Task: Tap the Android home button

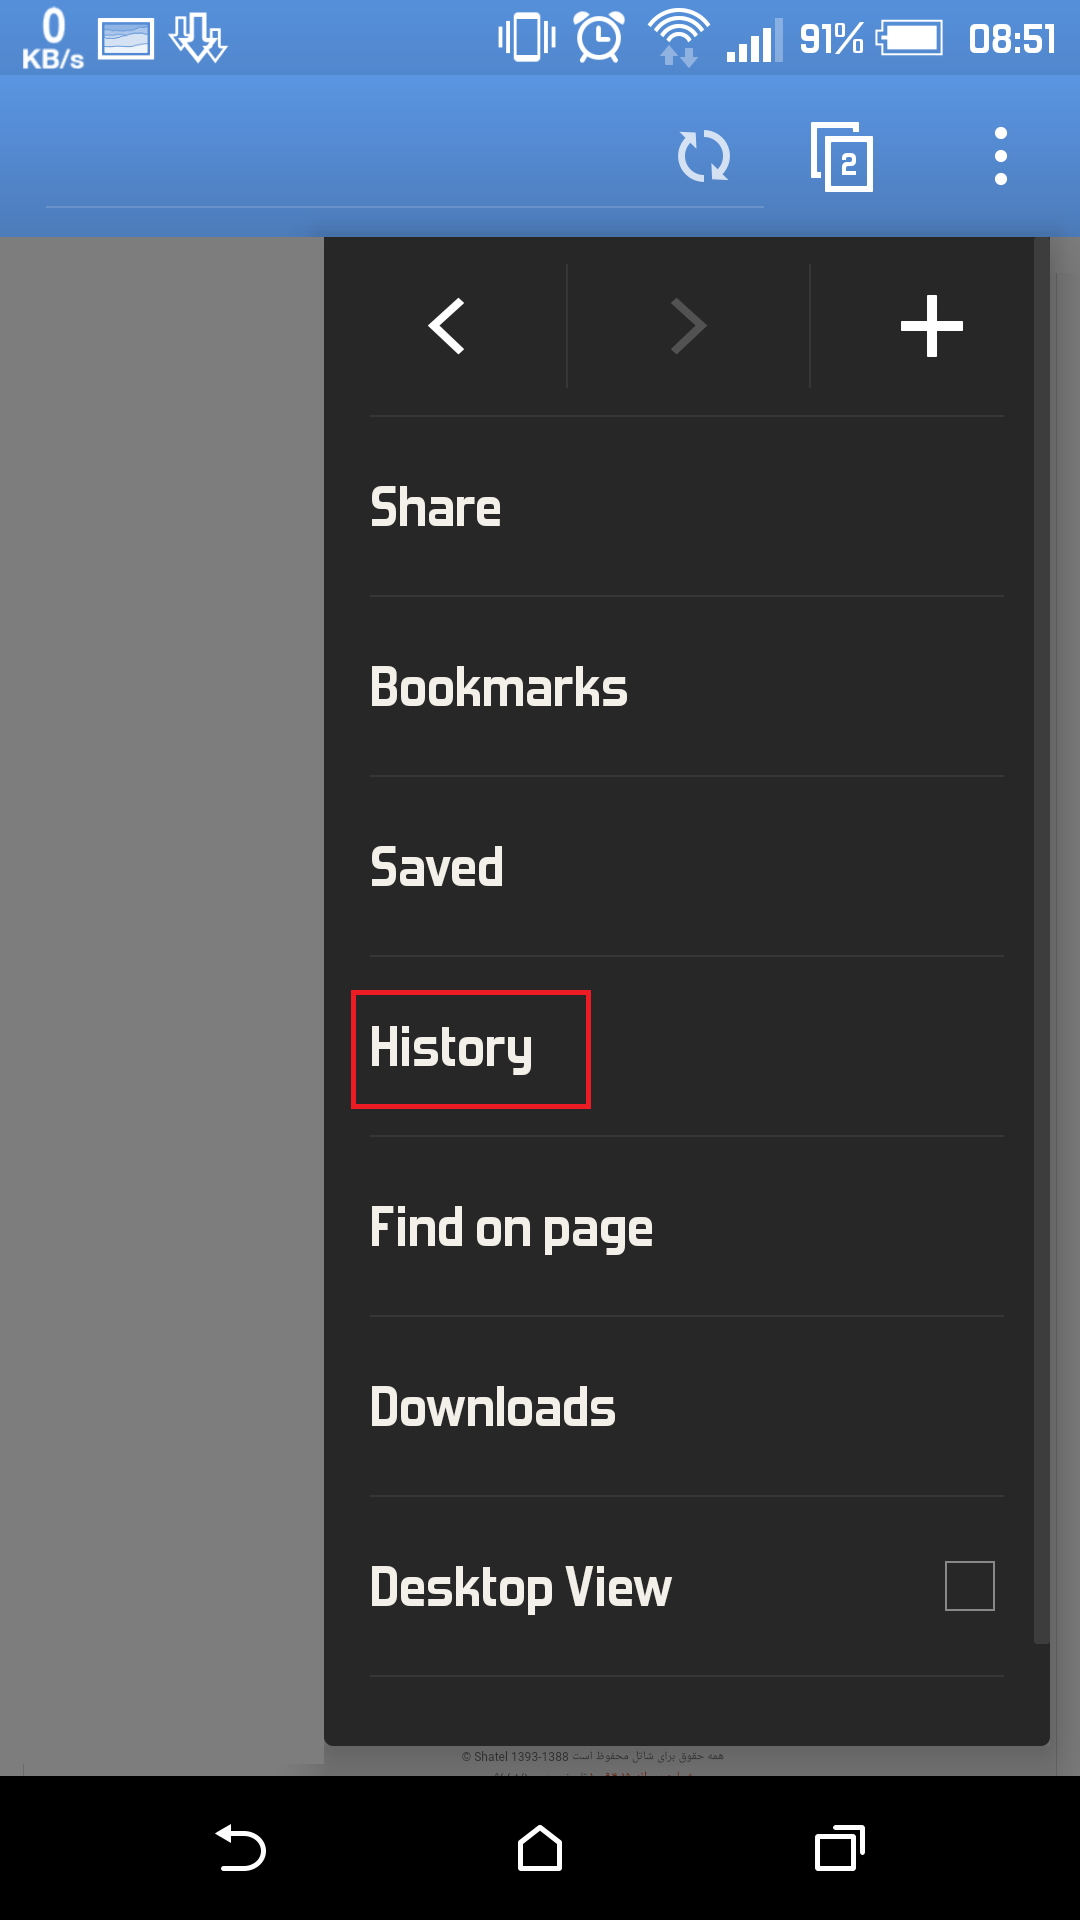Action: point(540,1848)
